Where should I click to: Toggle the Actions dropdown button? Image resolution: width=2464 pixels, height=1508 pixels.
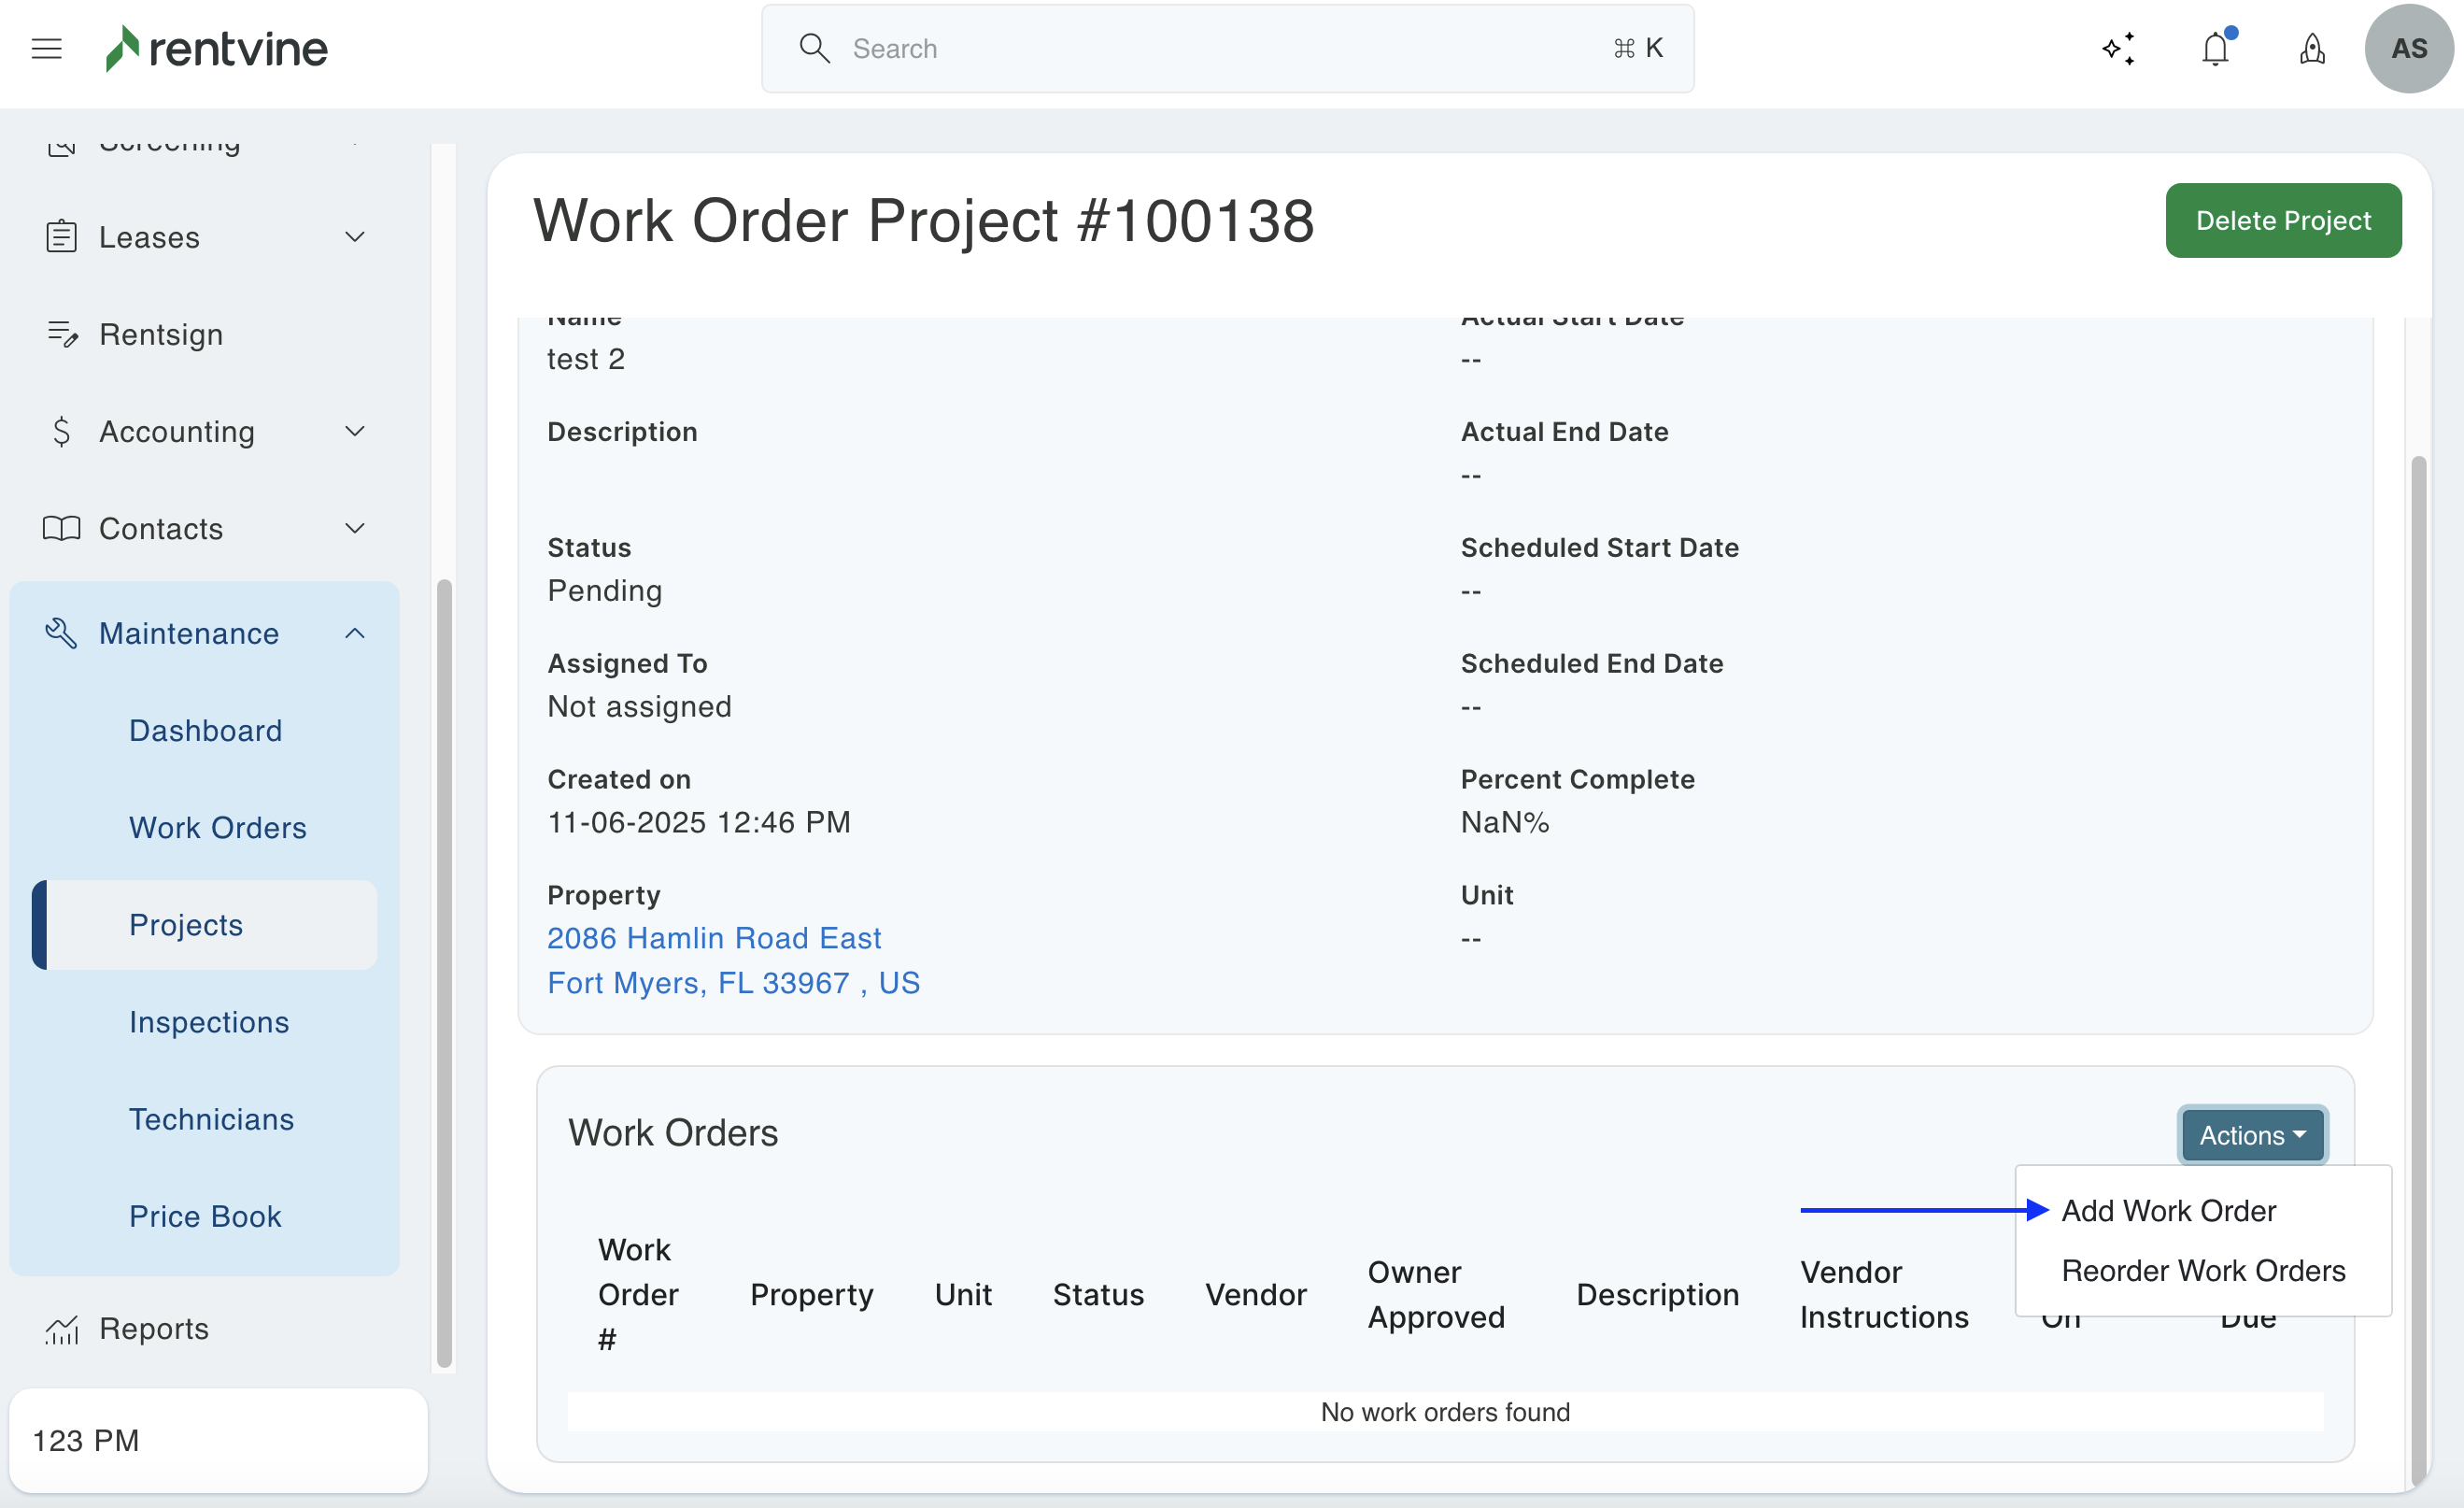coord(2252,1135)
